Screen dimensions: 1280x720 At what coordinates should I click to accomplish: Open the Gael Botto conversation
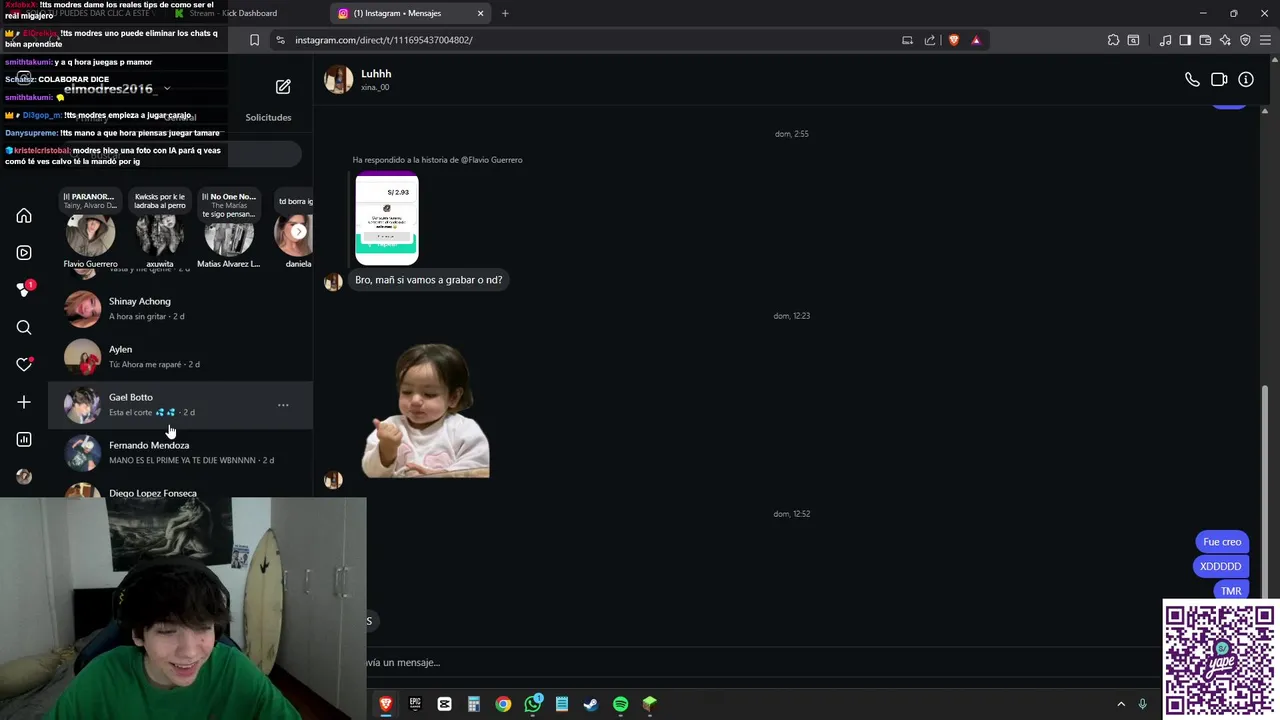pos(180,404)
